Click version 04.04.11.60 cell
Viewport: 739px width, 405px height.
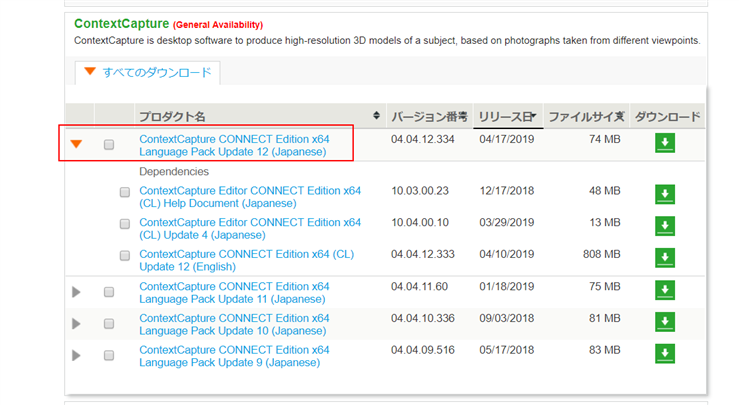click(x=419, y=286)
